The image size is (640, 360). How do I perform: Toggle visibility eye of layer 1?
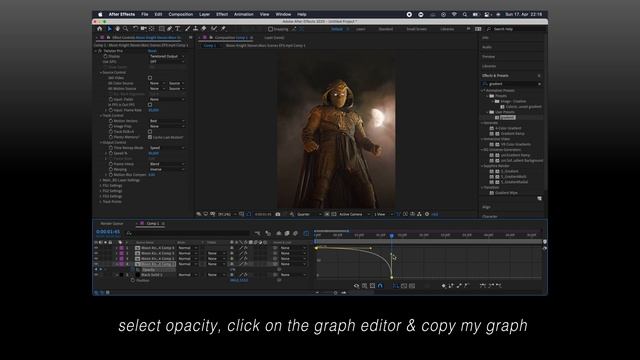click(x=96, y=248)
